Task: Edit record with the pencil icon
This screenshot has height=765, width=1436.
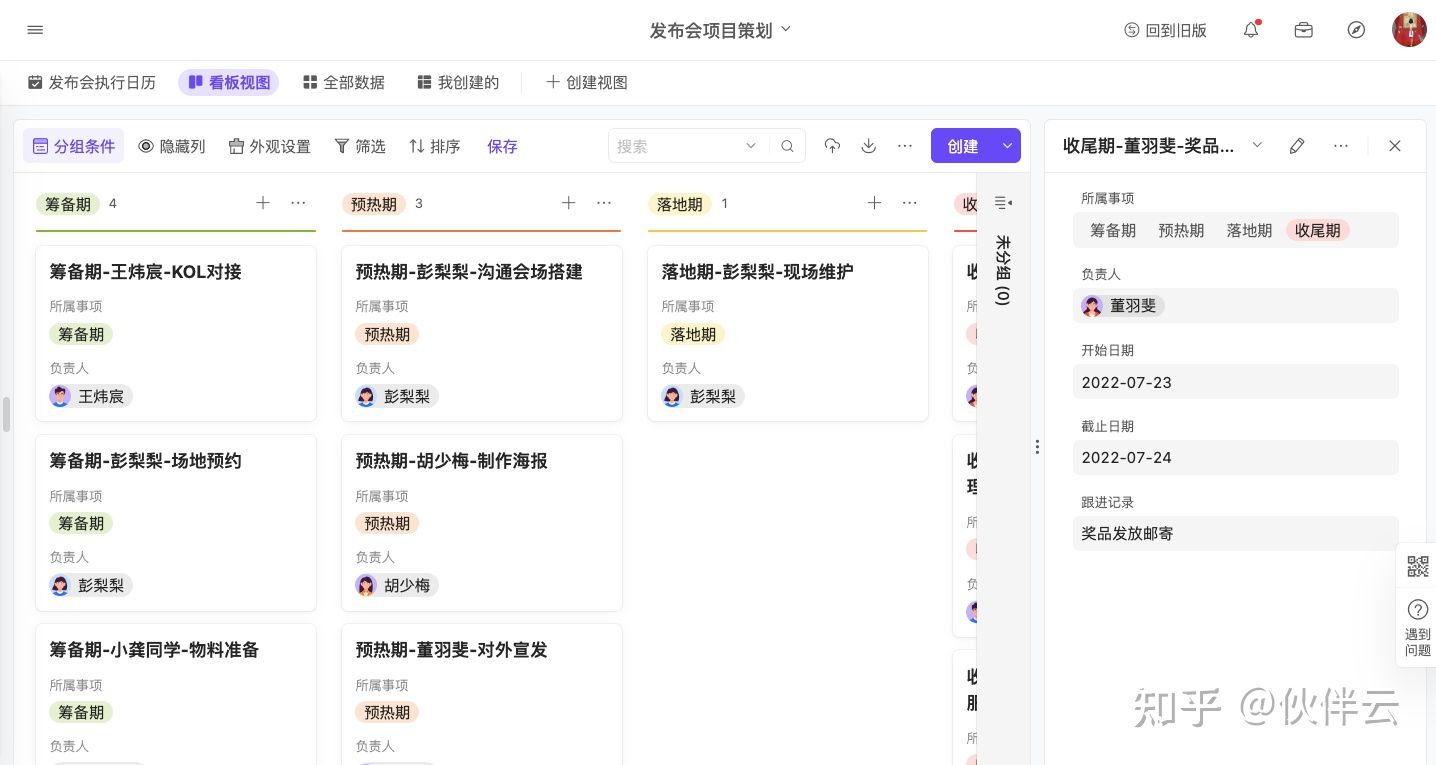Action: pos(1297,146)
